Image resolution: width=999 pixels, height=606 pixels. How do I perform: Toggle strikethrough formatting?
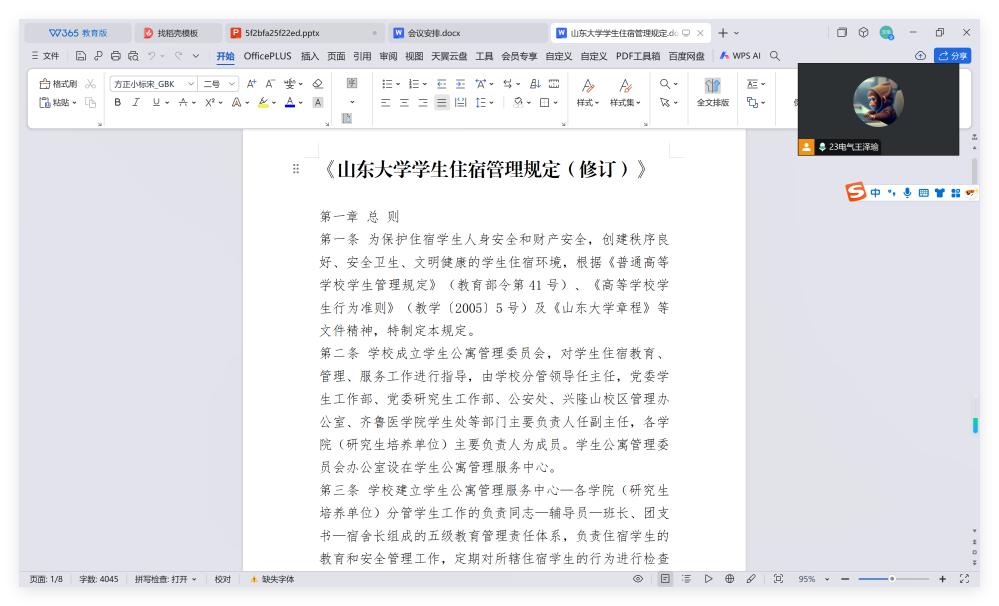[183, 102]
